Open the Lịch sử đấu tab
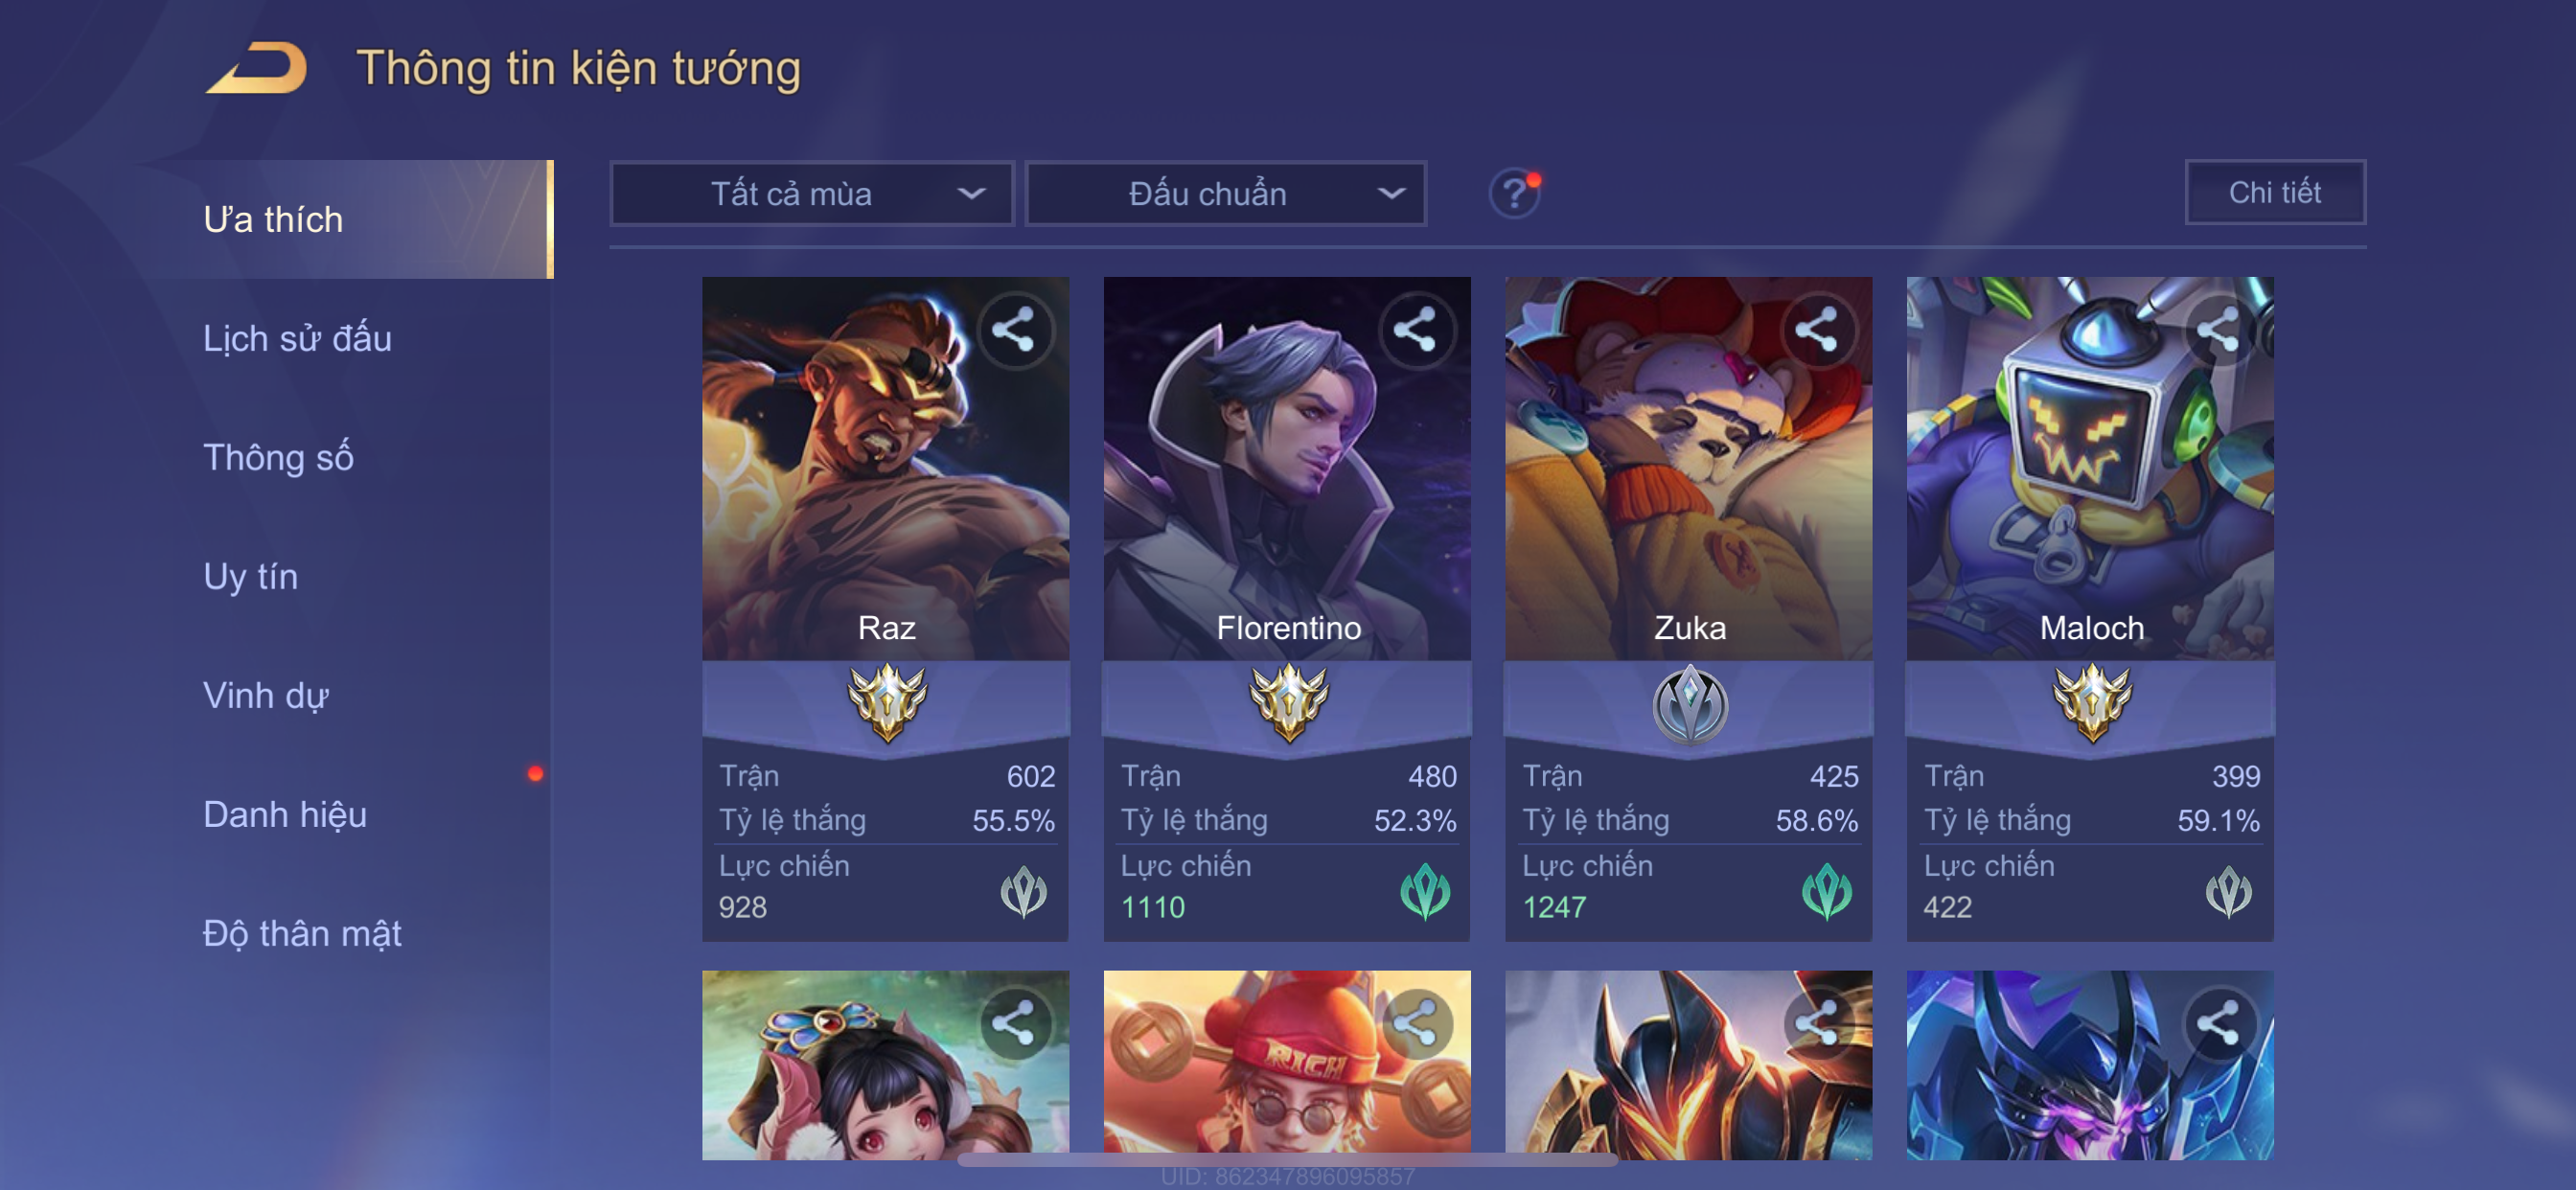This screenshot has height=1190, width=2576. pyautogui.click(x=297, y=338)
